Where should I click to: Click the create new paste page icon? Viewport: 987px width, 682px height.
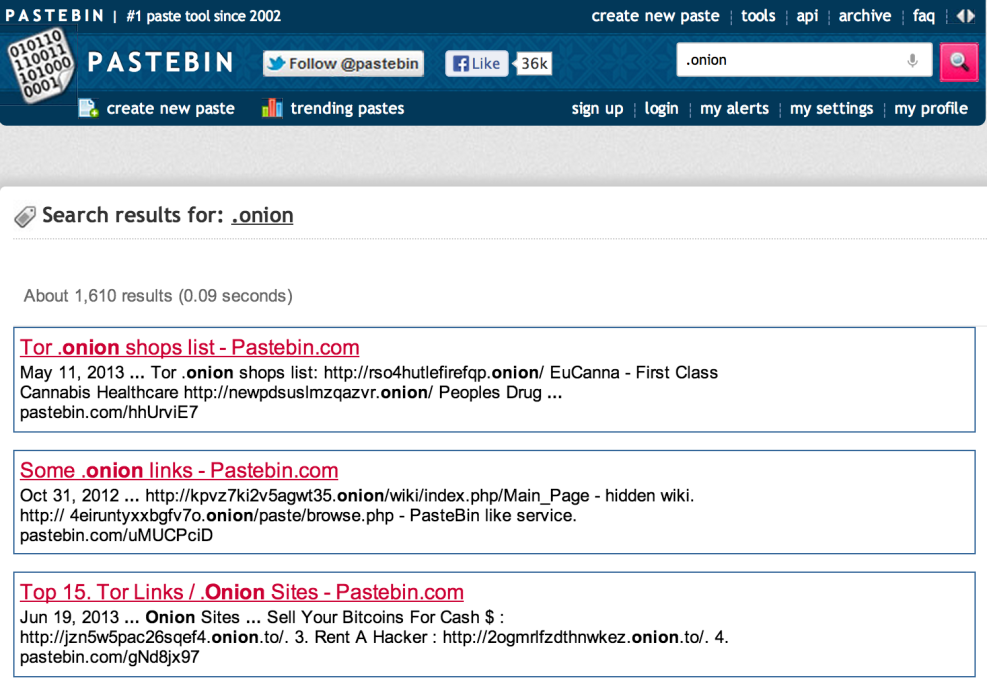click(88, 108)
